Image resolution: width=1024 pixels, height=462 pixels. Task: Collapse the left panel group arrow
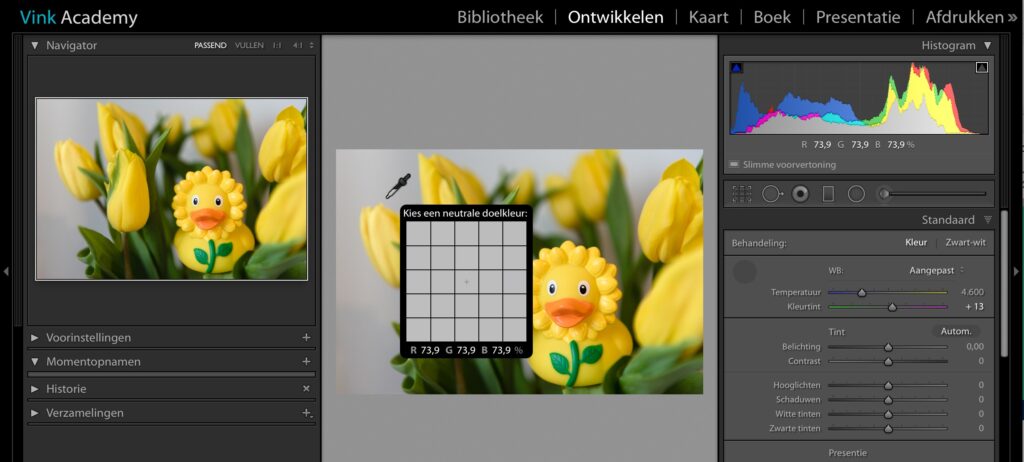tap(7, 271)
